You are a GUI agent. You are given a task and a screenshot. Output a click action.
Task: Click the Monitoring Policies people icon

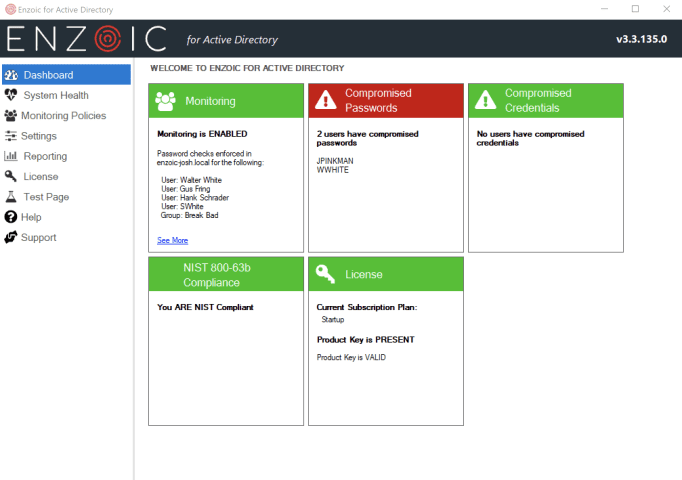[11, 116]
